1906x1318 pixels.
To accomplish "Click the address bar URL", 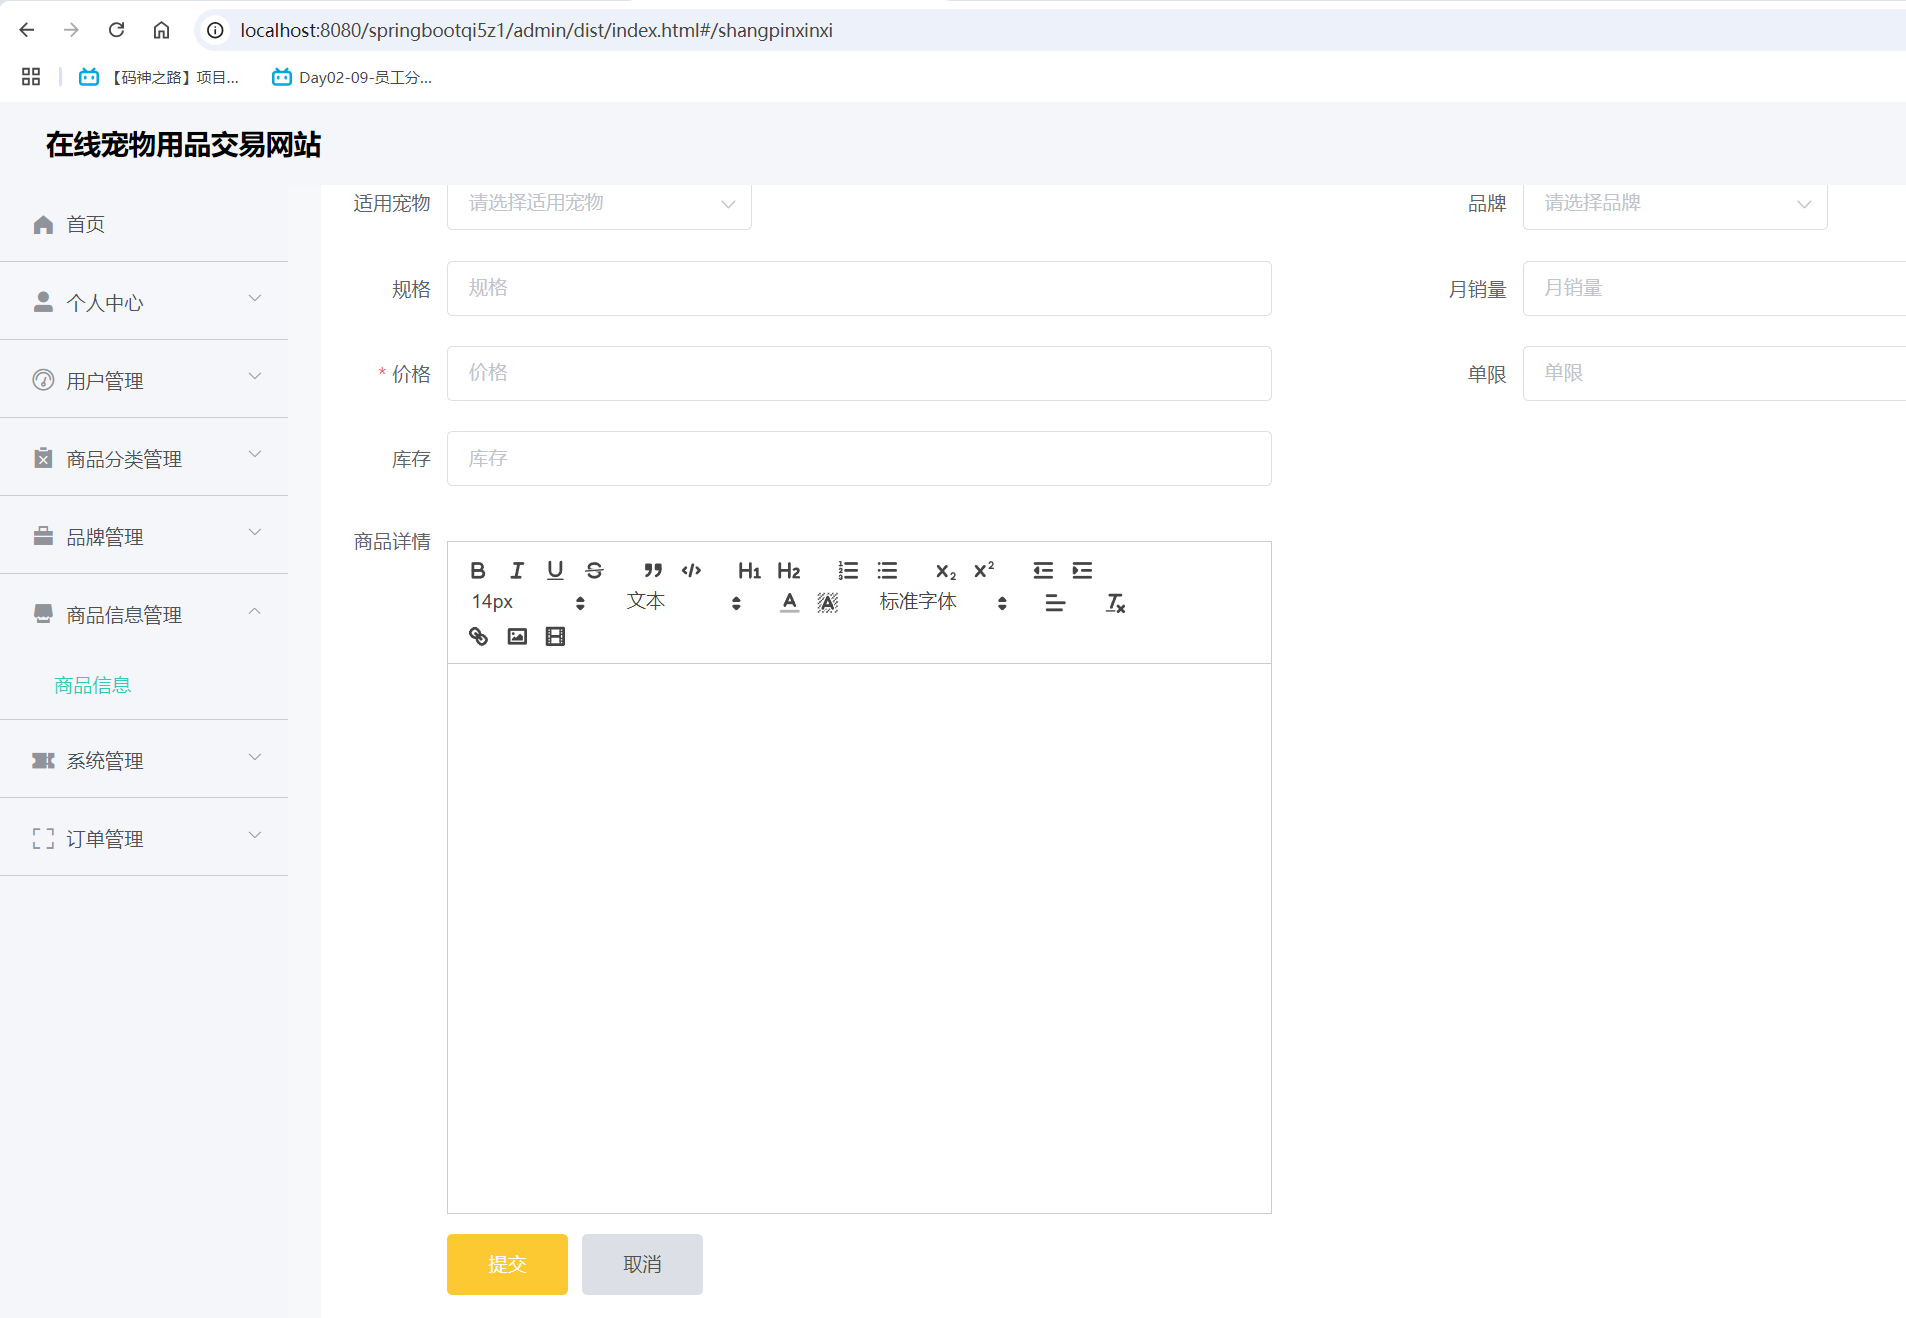I will click(x=536, y=30).
